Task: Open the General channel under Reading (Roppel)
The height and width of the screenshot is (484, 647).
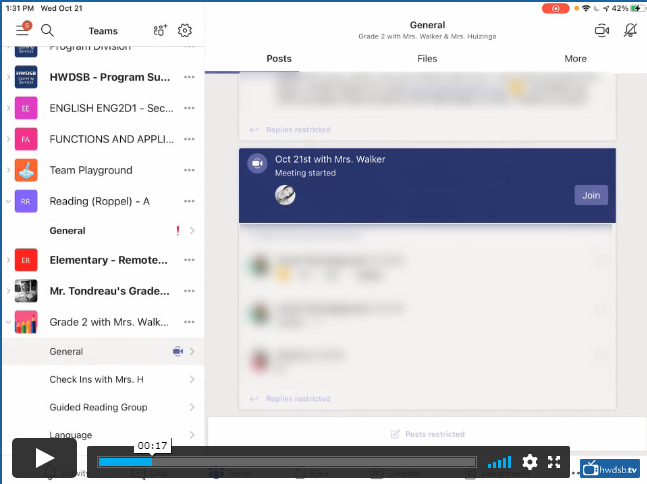Action: click(x=104, y=231)
